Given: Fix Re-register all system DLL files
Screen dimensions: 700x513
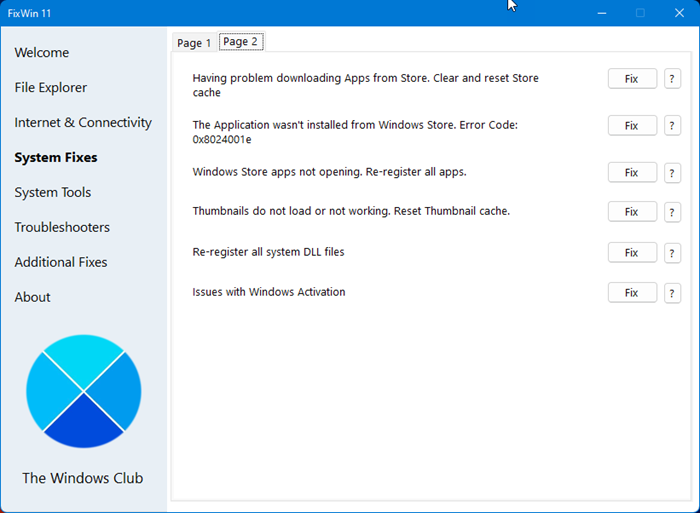Looking at the screenshot, I should click(632, 253).
